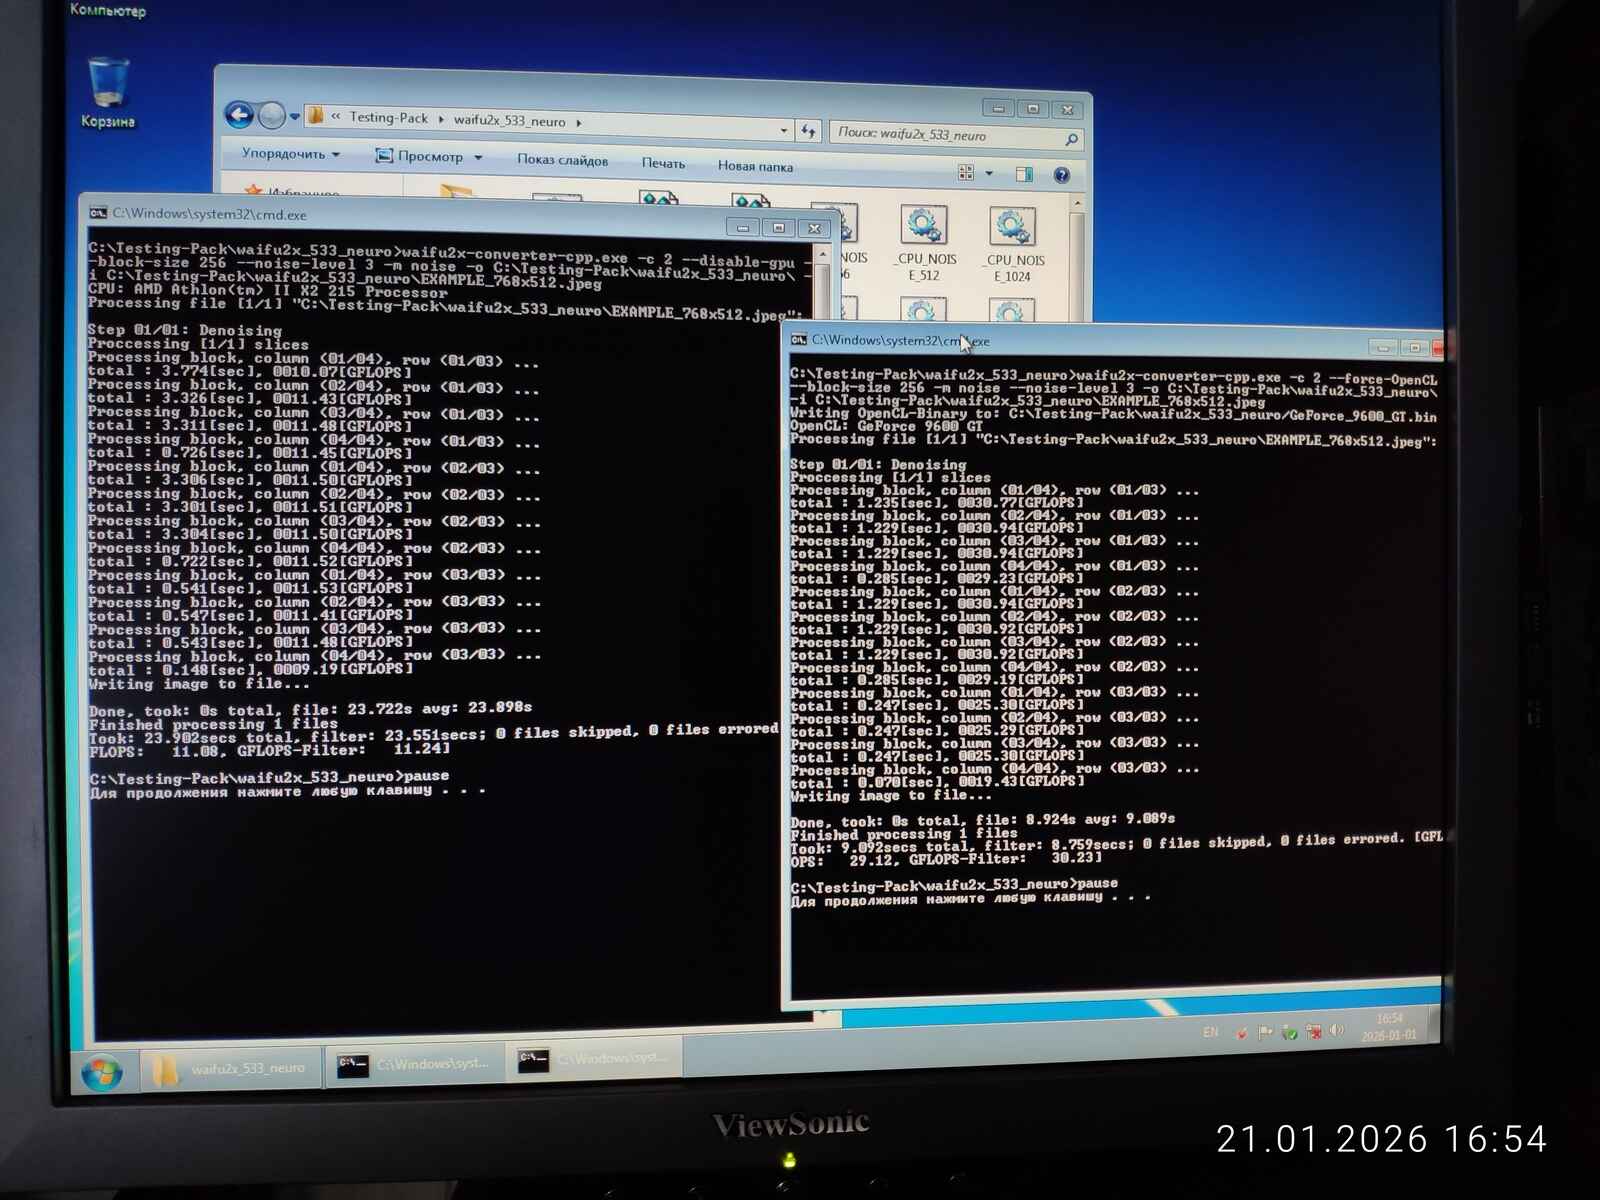Click the folder icon in the address bar
Screen dimensions: 1600x1200
point(316,116)
